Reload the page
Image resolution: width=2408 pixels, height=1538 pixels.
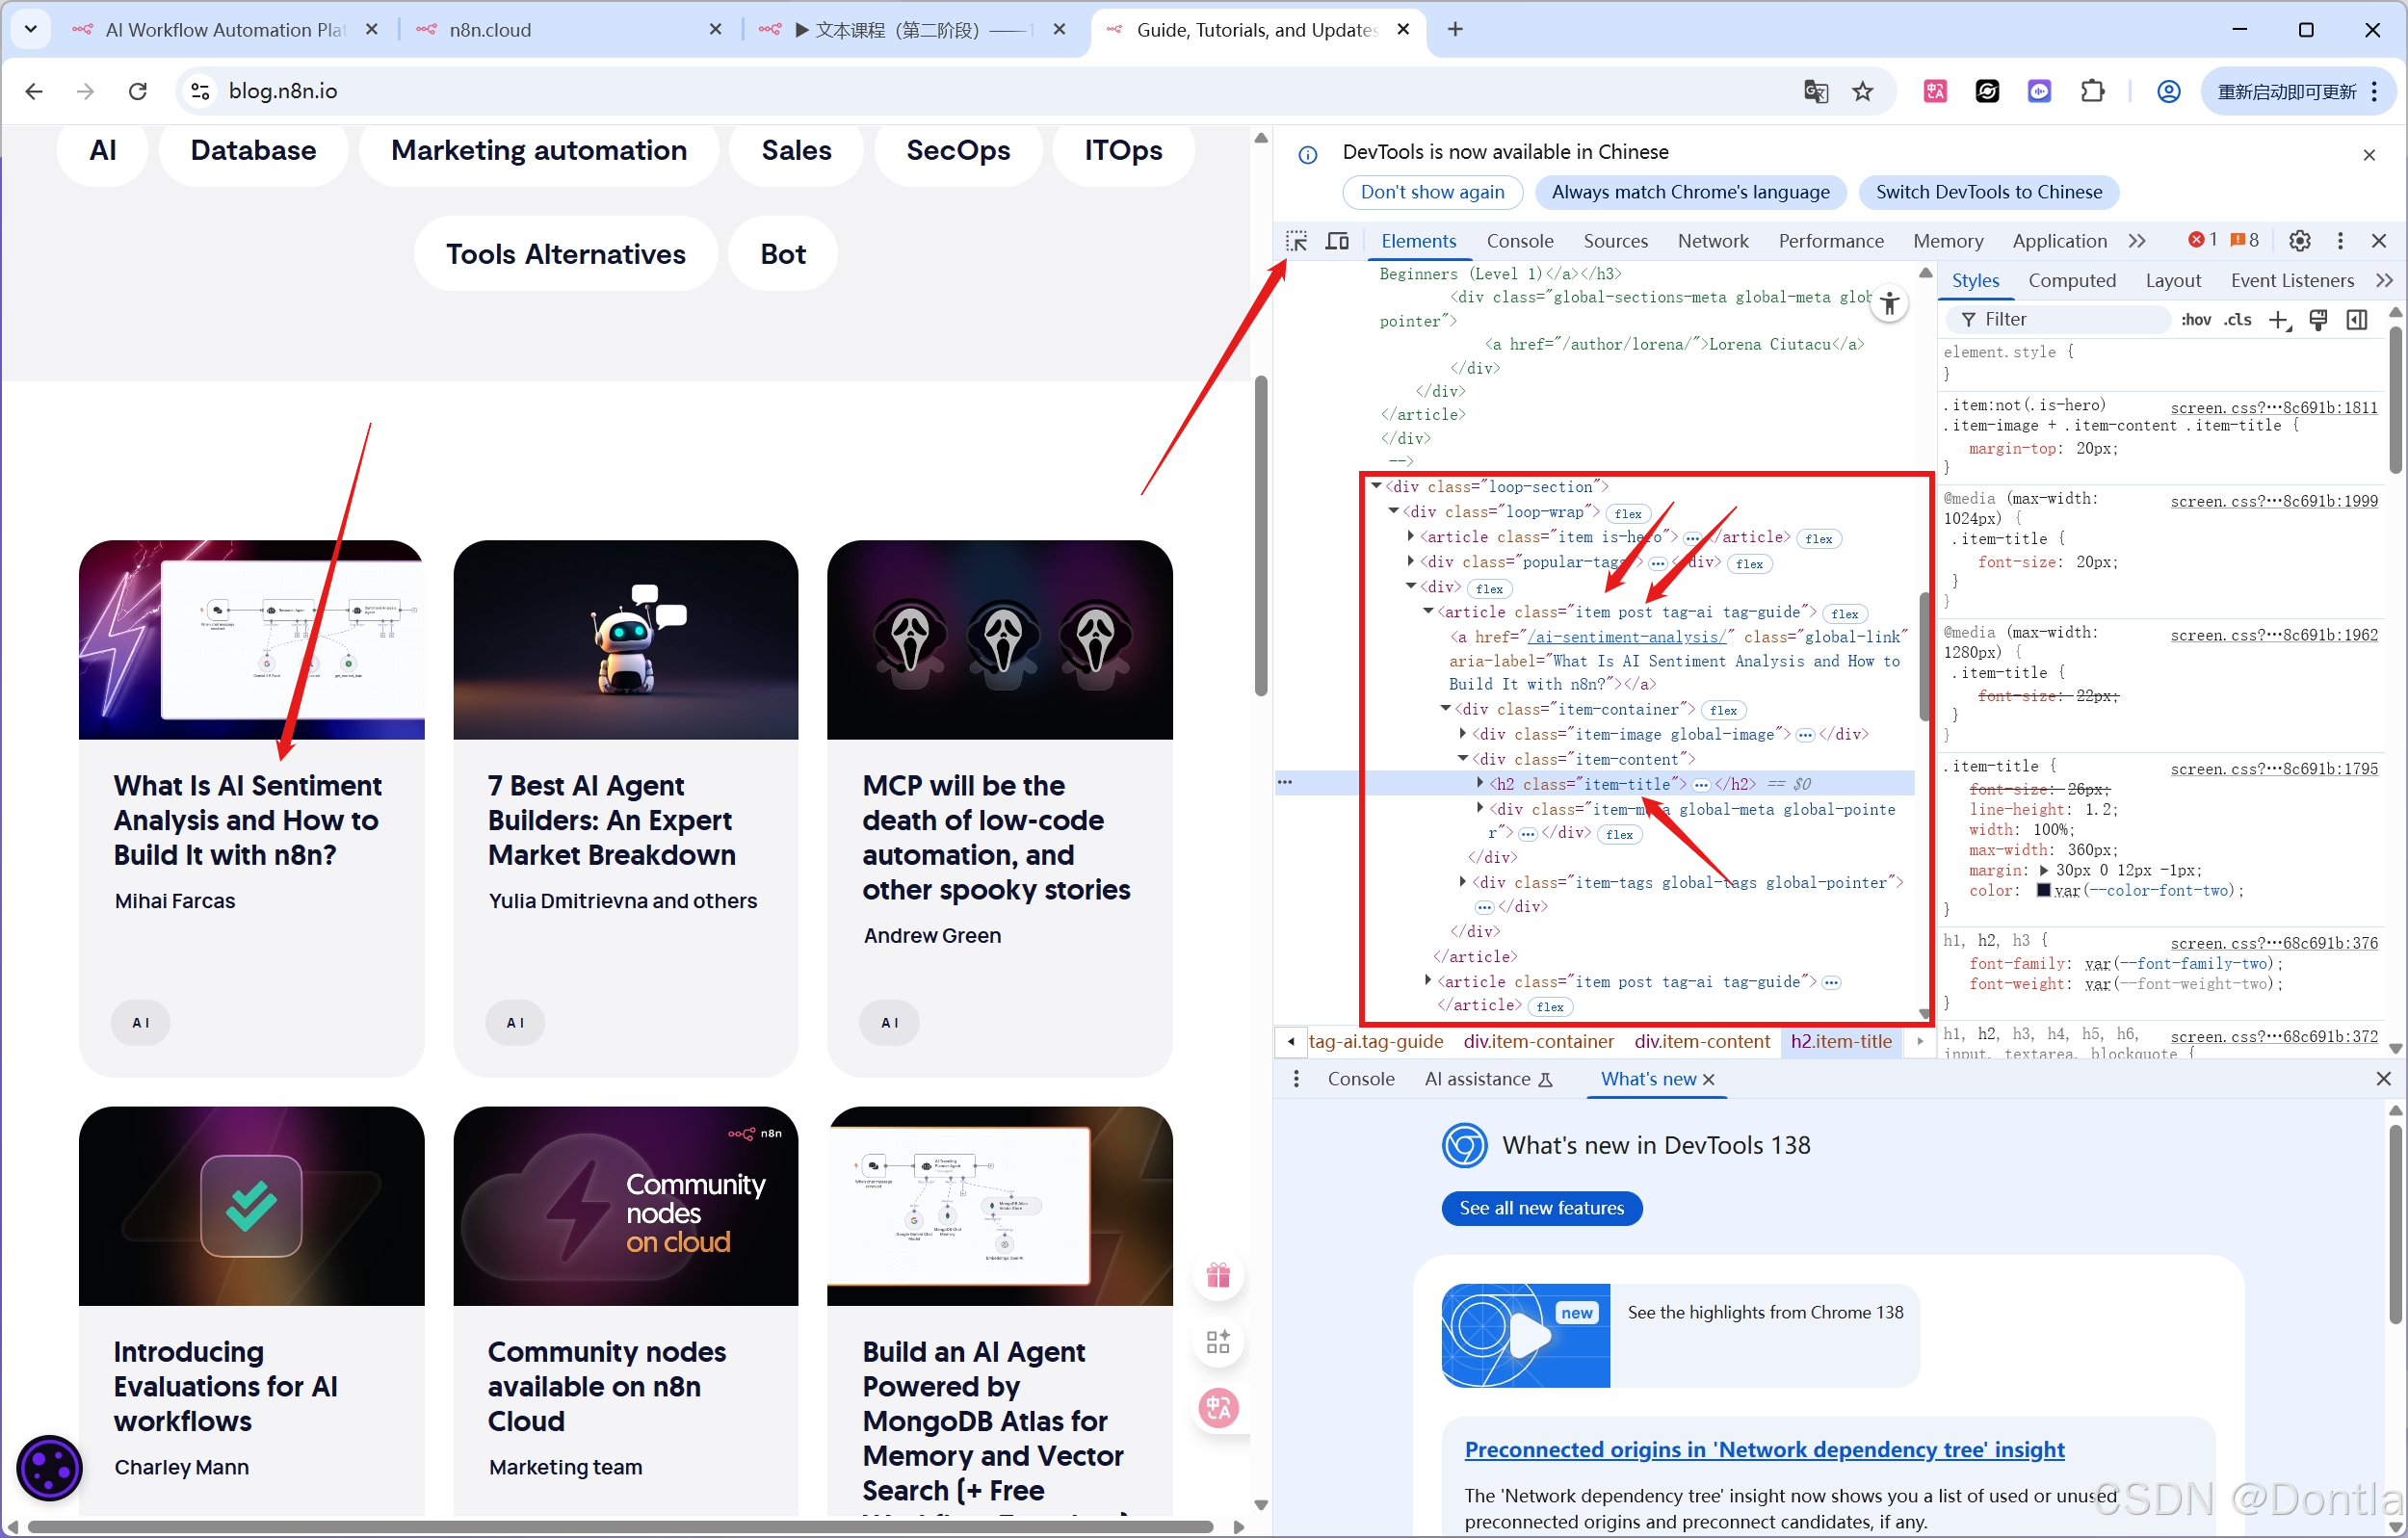[x=138, y=91]
